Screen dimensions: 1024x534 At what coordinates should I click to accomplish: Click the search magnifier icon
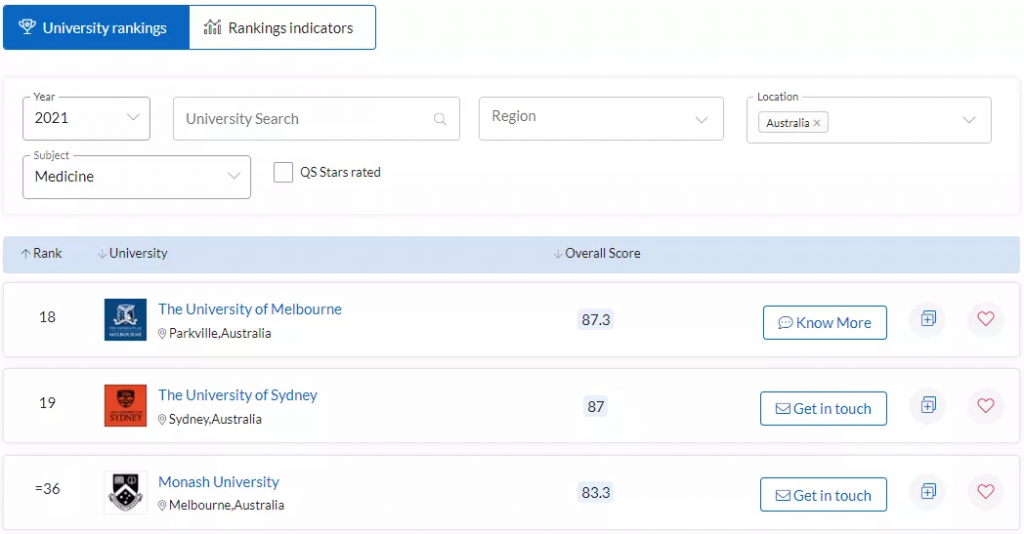[440, 119]
